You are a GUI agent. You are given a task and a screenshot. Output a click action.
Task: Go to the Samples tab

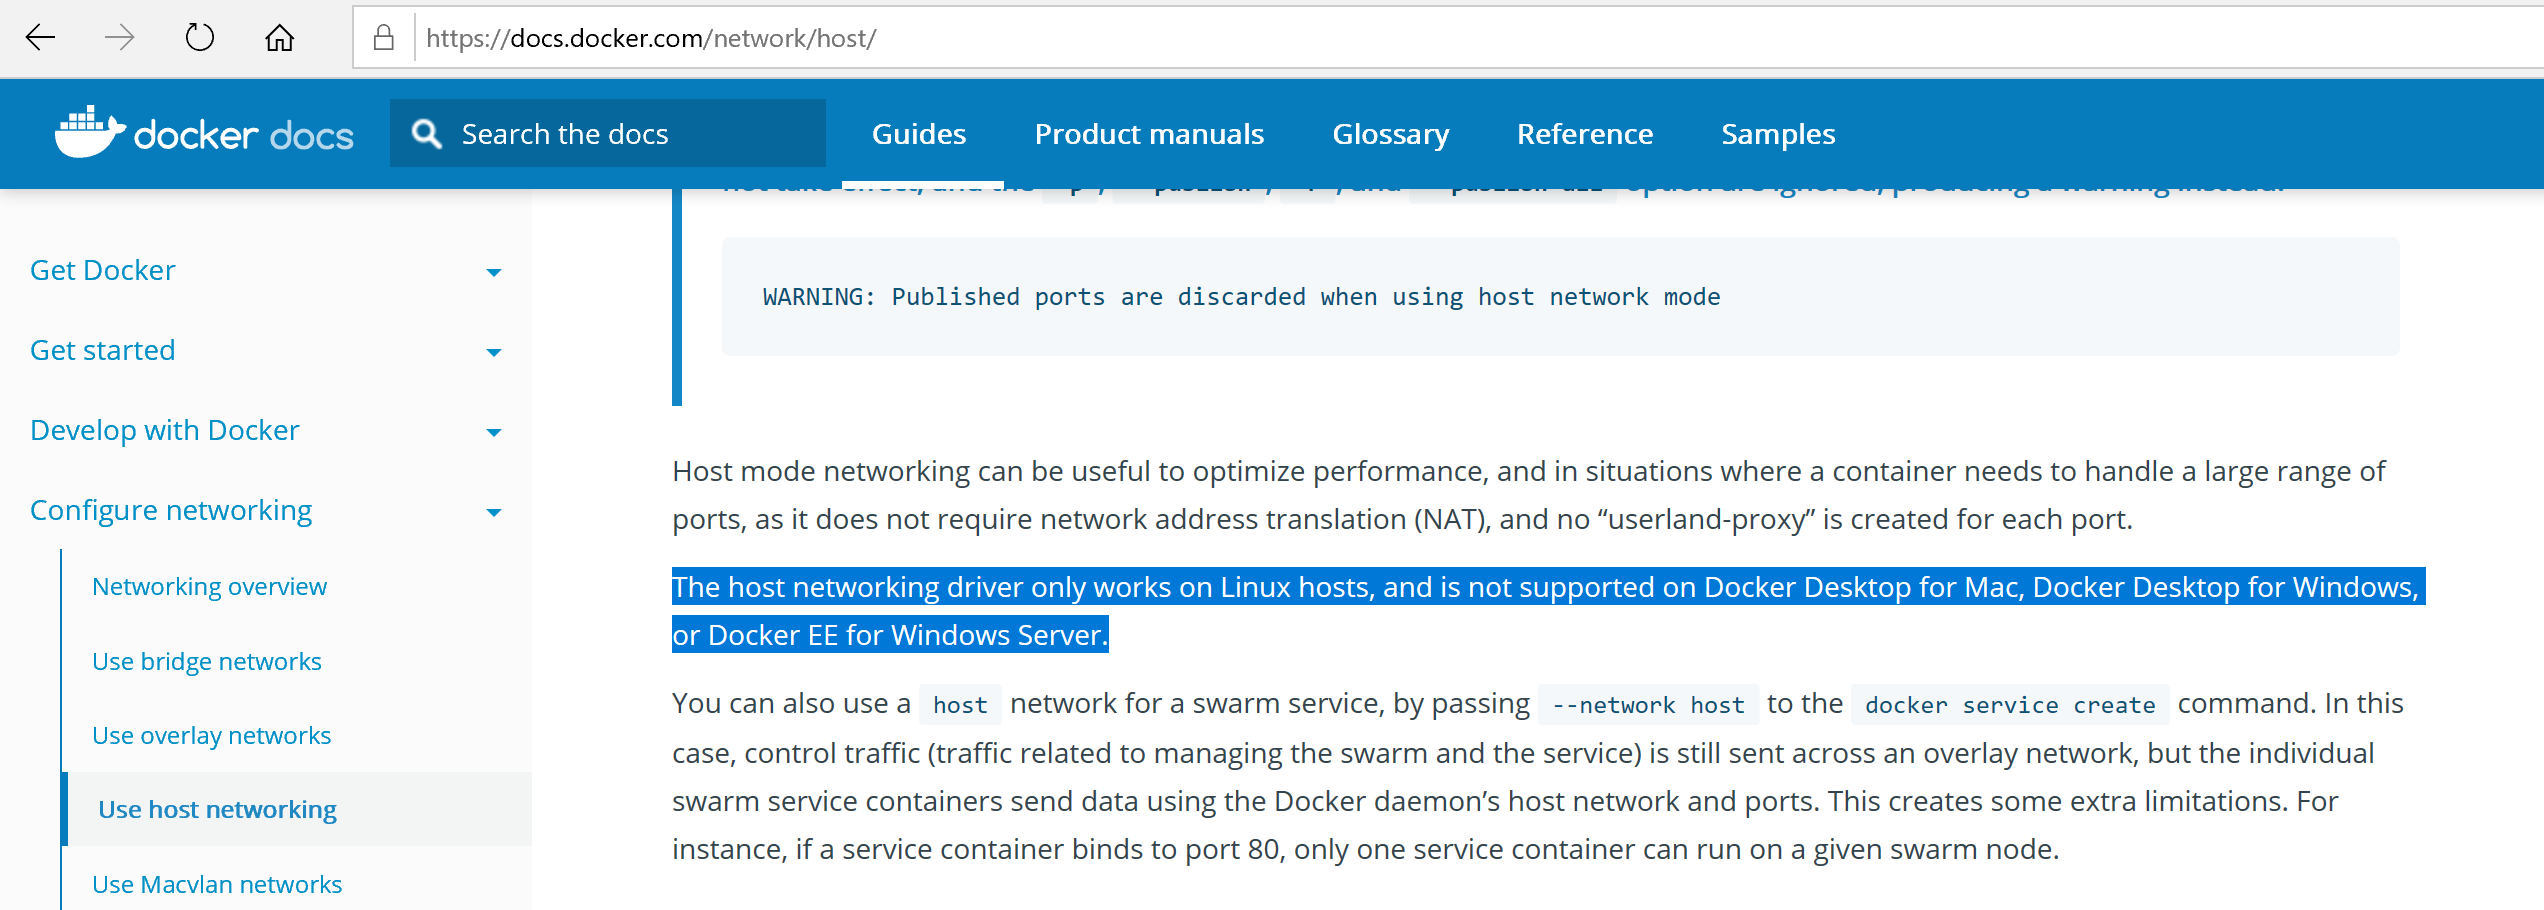click(x=1778, y=134)
